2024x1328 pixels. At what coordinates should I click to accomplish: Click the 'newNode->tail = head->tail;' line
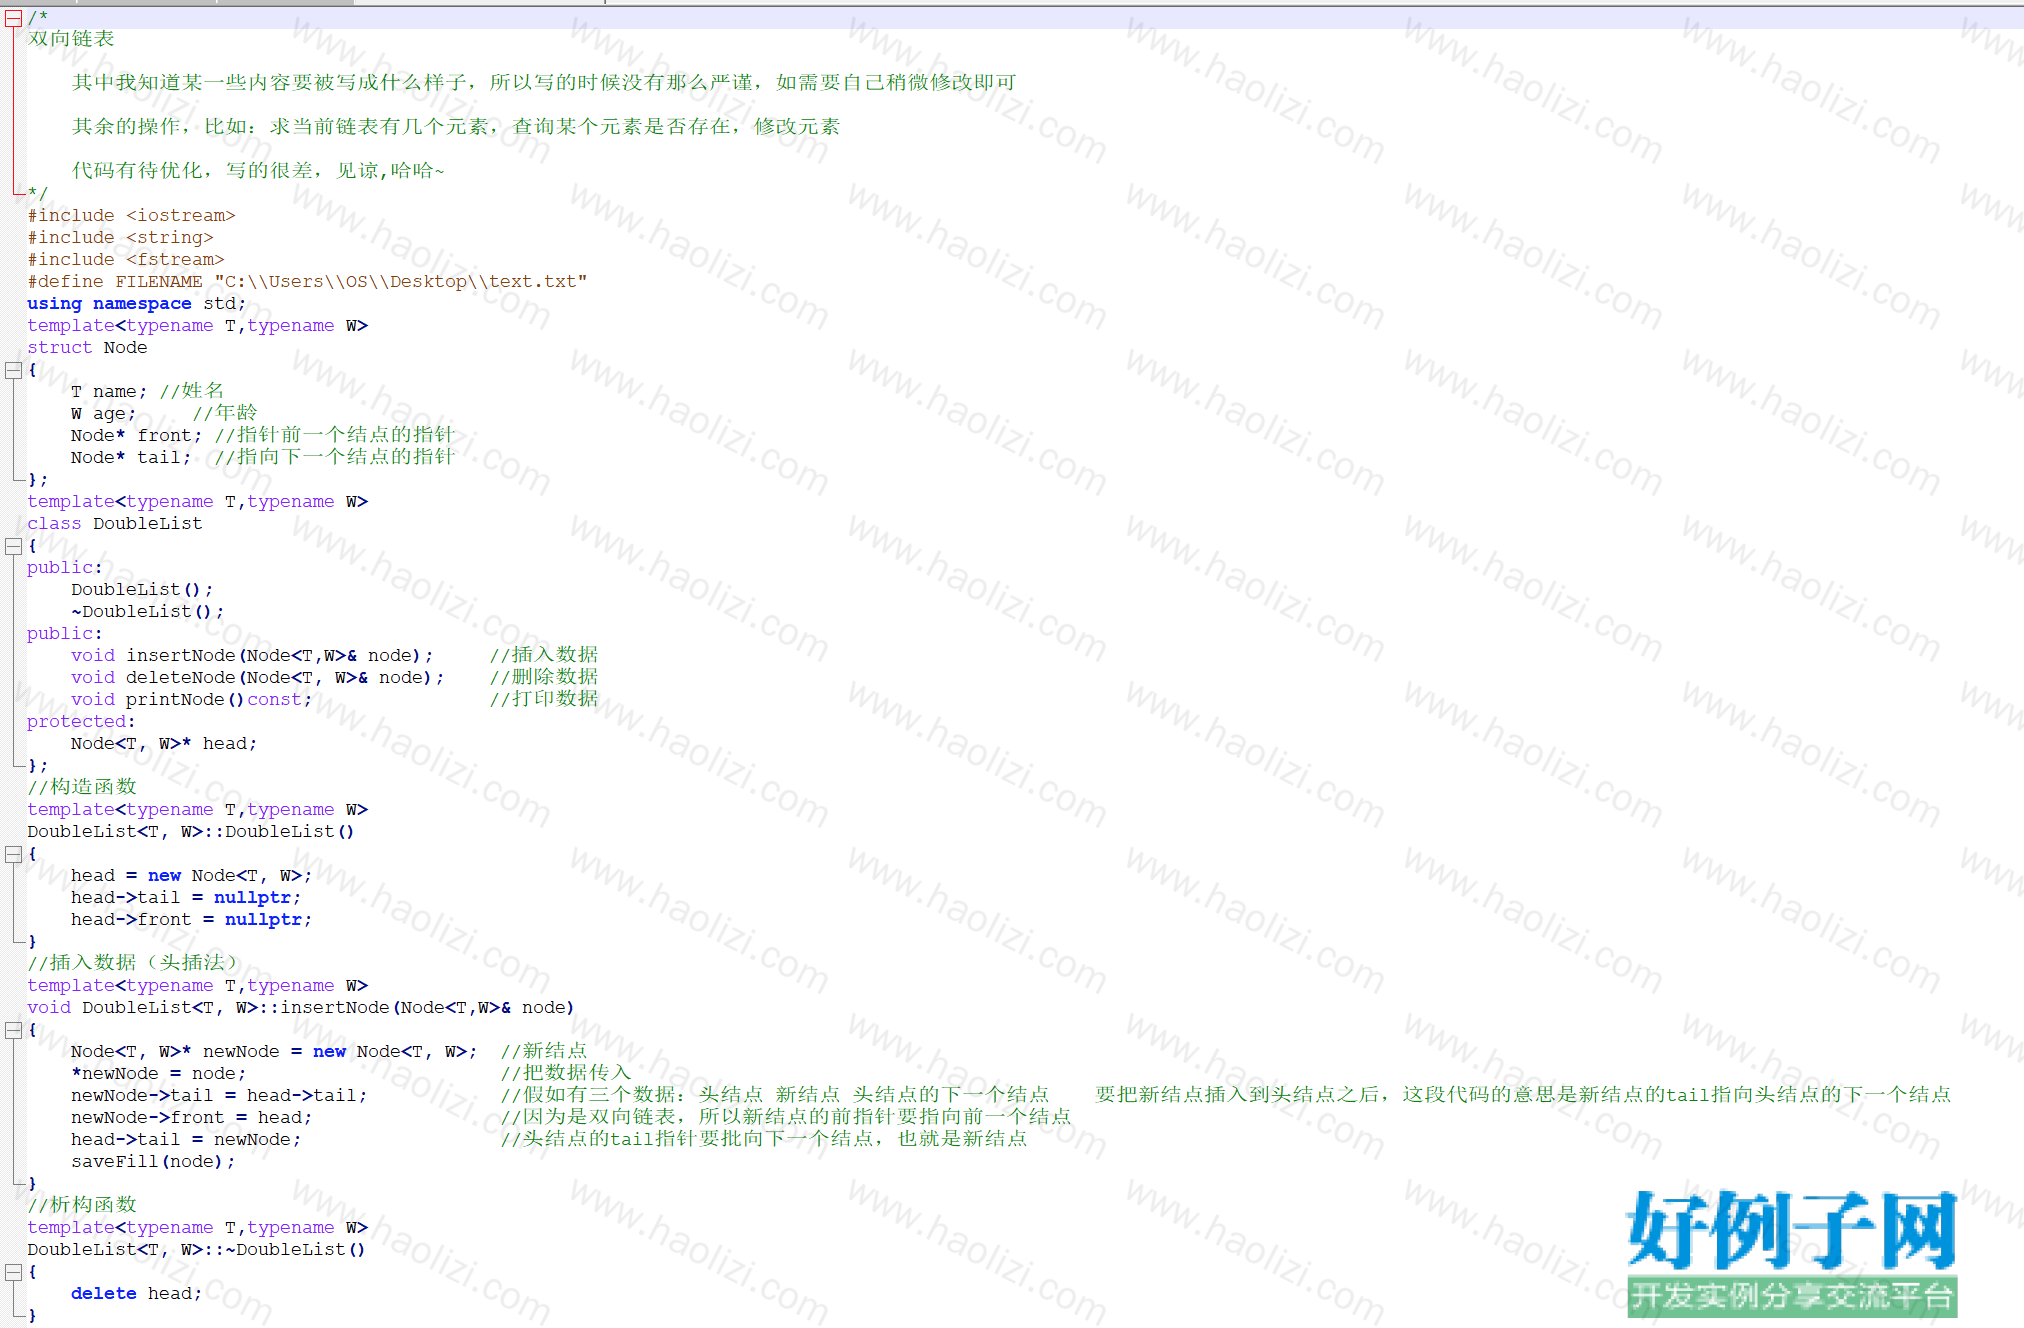tap(219, 1095)
